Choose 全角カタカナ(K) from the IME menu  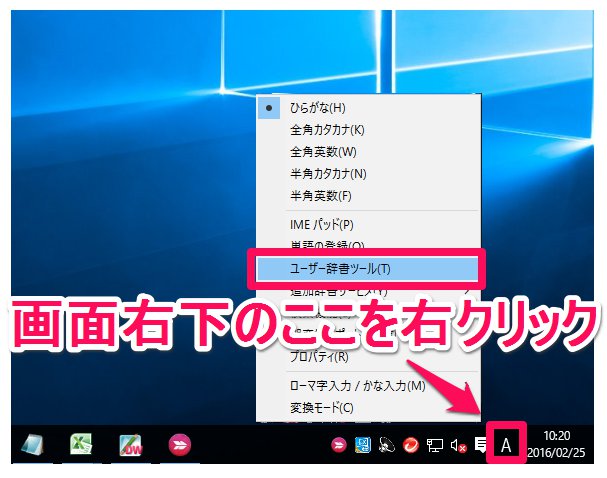click(x=369, y=130)
